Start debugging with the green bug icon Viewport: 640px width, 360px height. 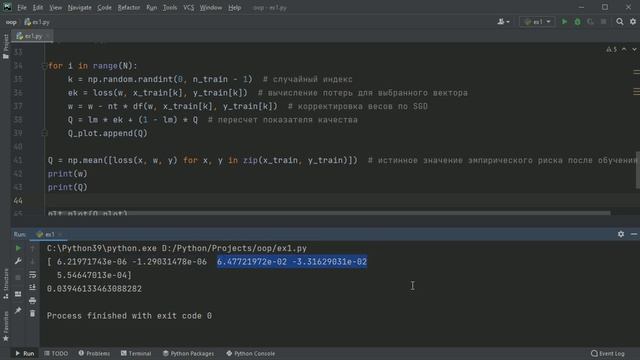pos(577,22)
